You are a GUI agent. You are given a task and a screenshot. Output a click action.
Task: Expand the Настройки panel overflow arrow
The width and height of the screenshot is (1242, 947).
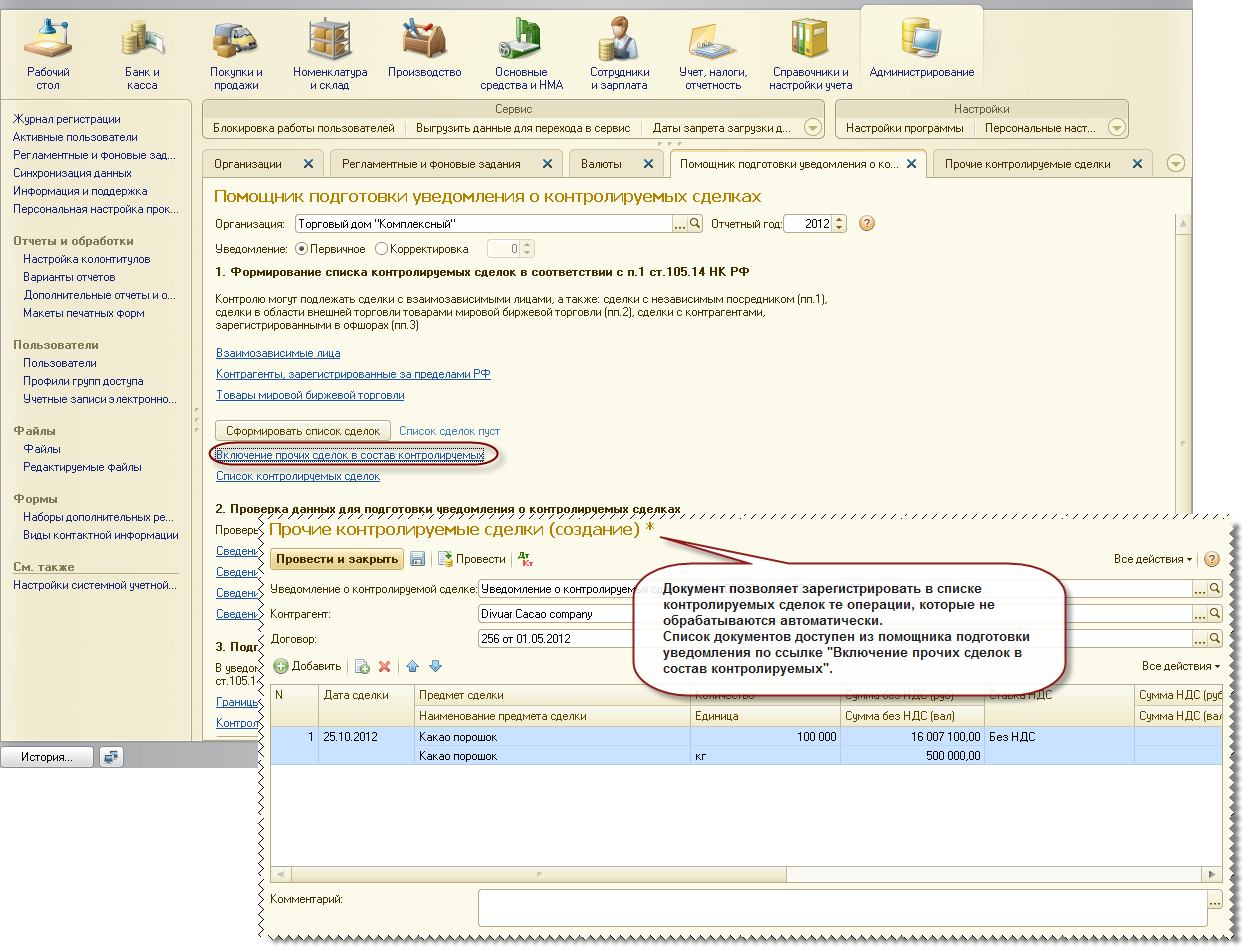click(1117, 128)
